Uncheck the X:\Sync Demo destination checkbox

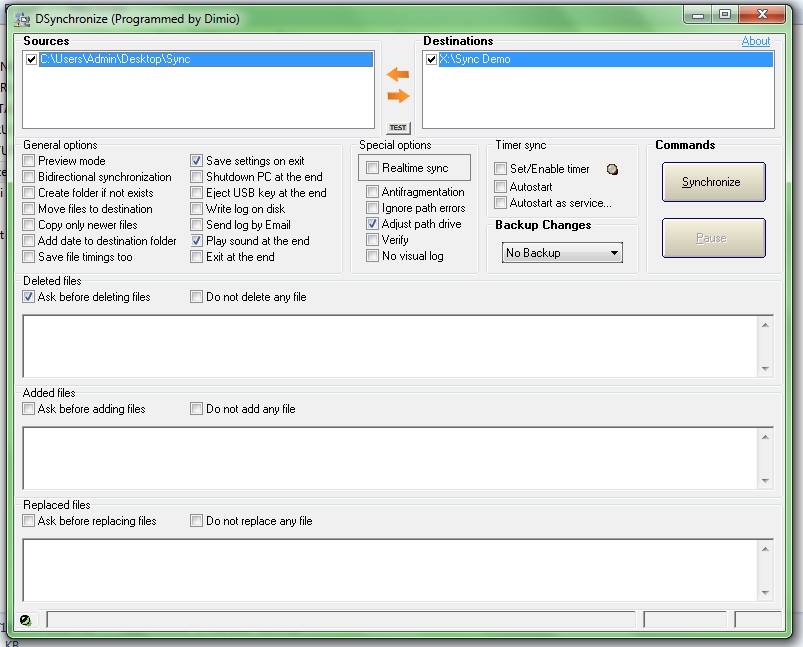click(431, 59)
